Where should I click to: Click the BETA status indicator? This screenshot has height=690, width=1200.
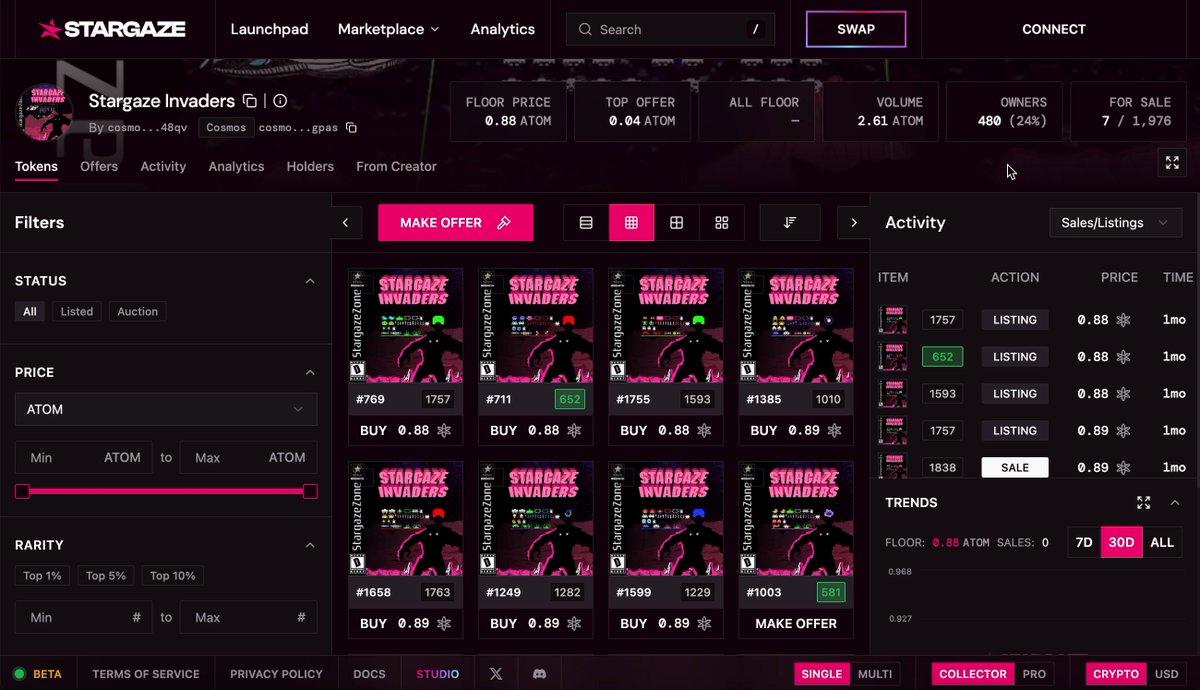tap(37, 674)
